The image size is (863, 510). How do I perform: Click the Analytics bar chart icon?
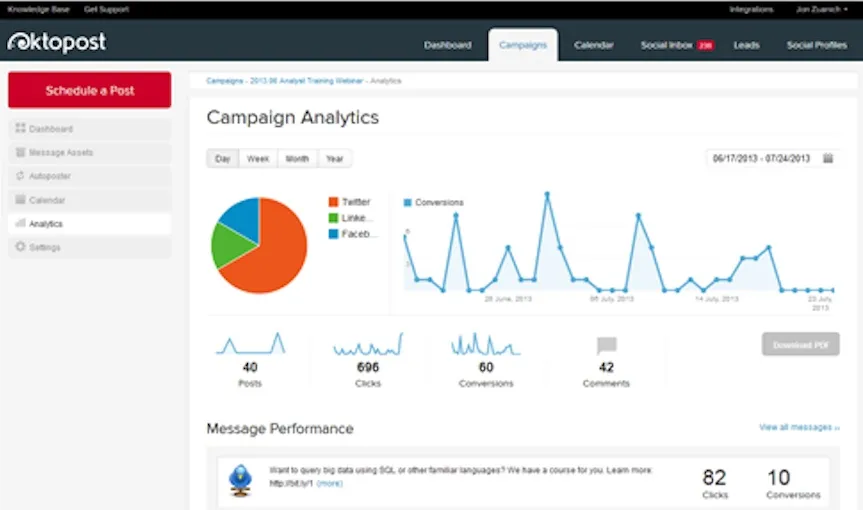[20, 223]
